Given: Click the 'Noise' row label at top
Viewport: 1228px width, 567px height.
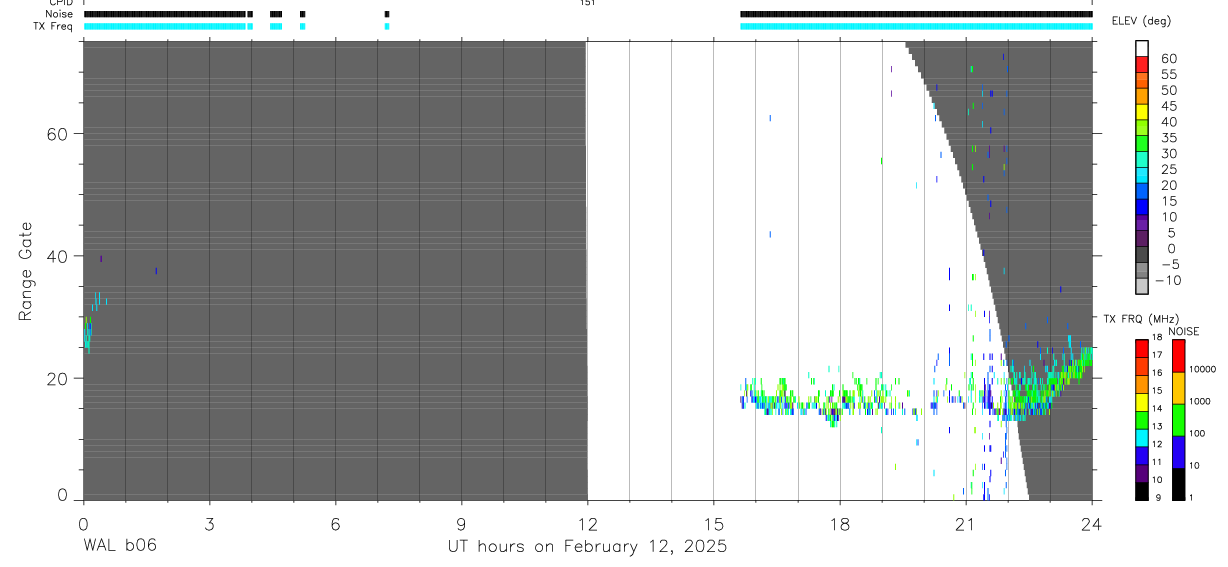Looking at the screenshot, I should pyautogui.click(x=59, y=14).
